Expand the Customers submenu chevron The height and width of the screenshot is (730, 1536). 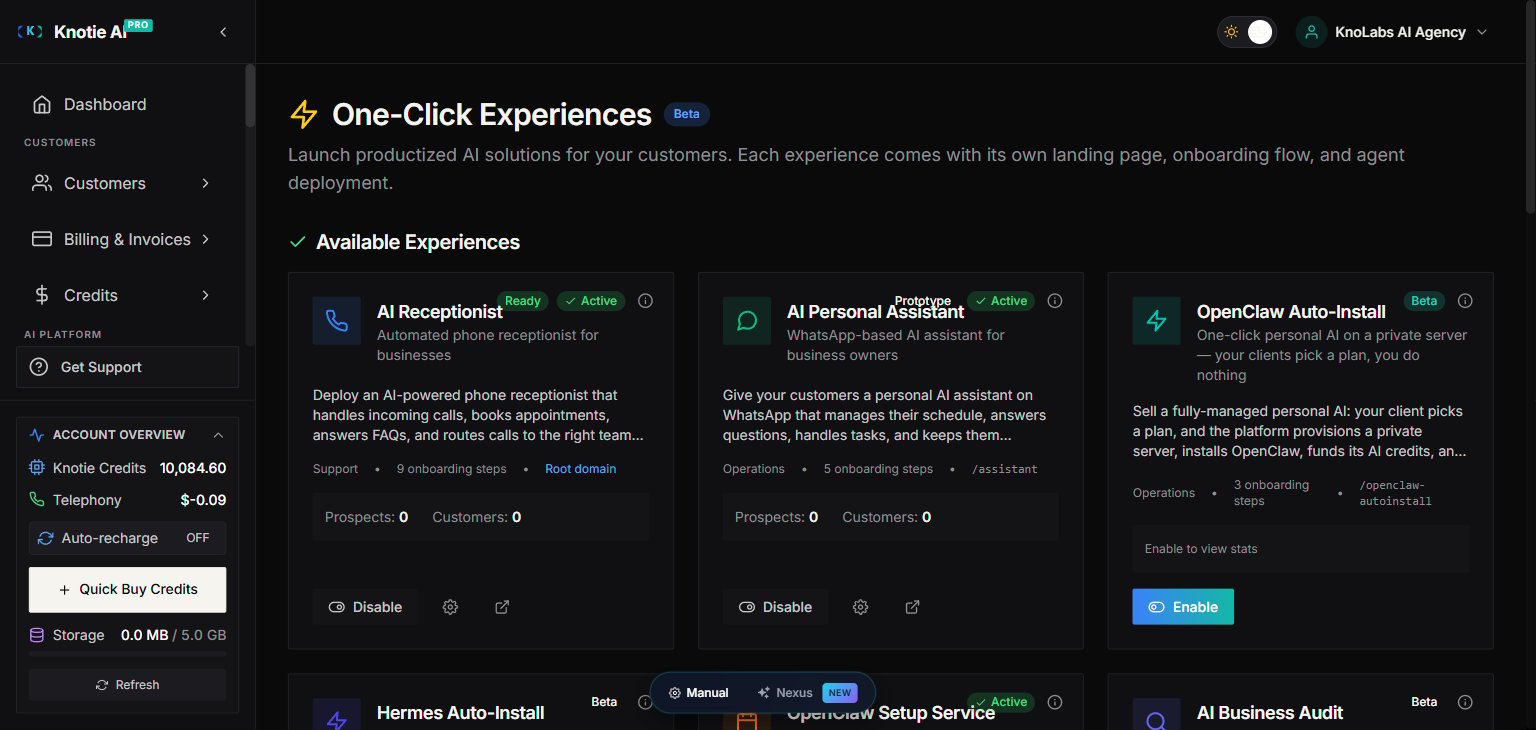[x=206, y=183]
